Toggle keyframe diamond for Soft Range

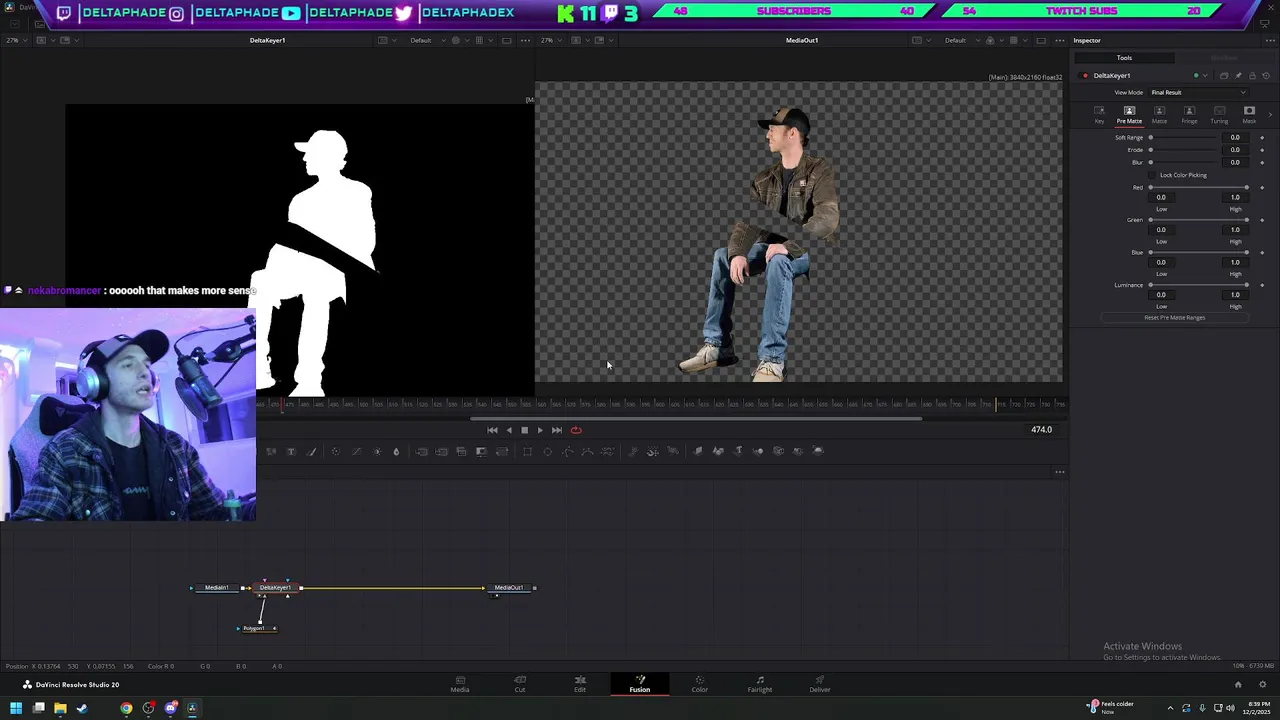point(1262,138)
